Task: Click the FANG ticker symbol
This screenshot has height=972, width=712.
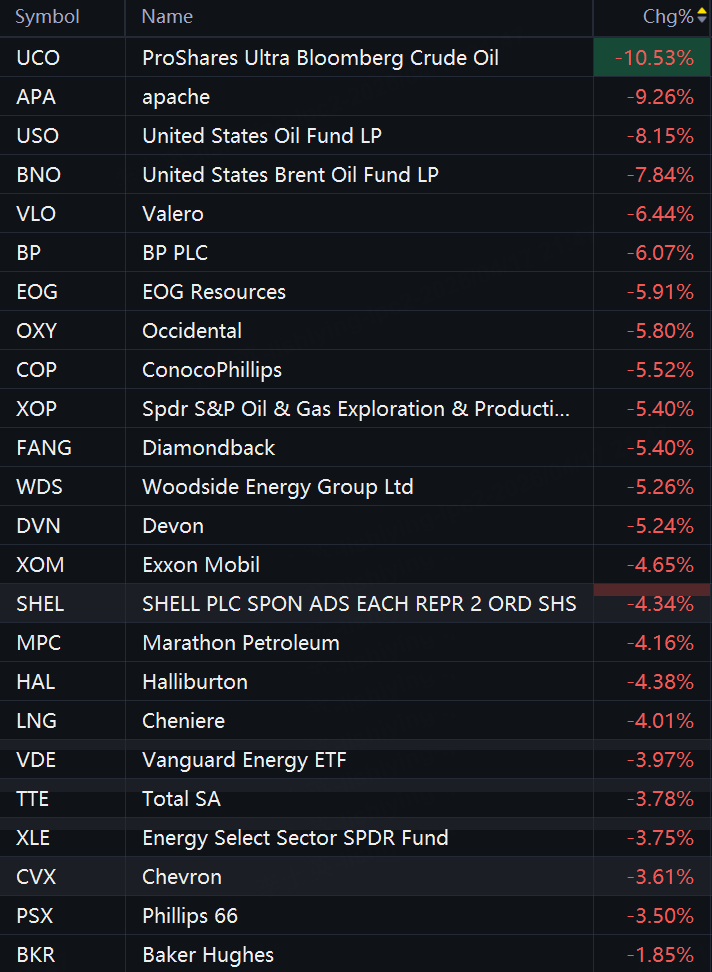Action: (x=44, y=448)
